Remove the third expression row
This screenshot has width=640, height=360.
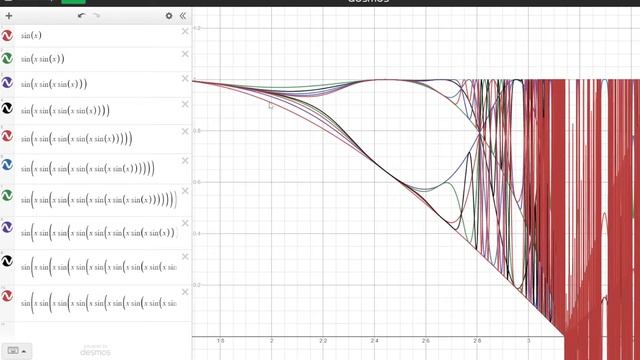[x=185, y=78]
